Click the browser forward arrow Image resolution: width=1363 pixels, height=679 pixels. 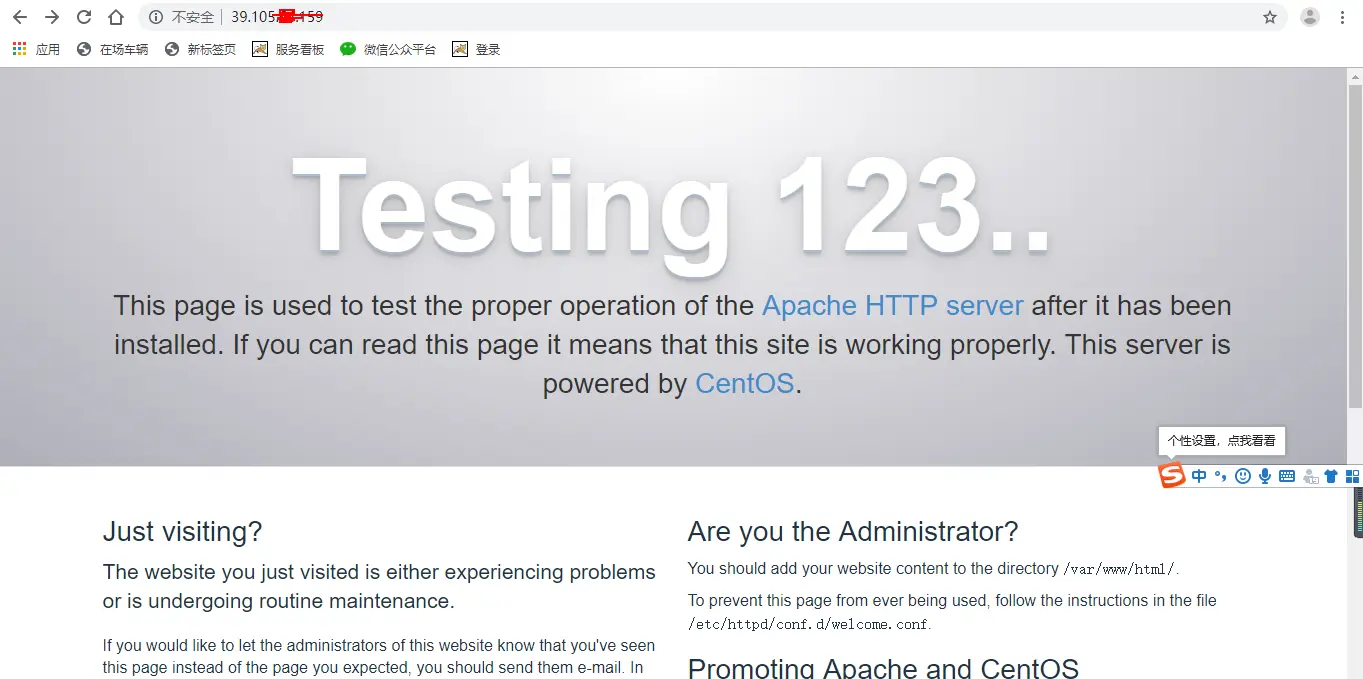tap(52, 17)
